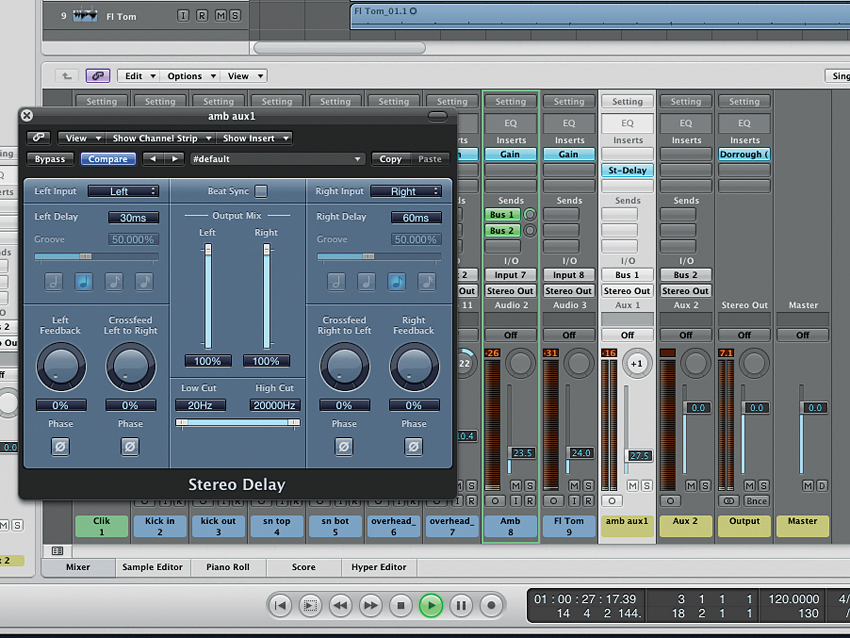Select half note for Right Delay

pyautogui.click(x=336, y=281)
